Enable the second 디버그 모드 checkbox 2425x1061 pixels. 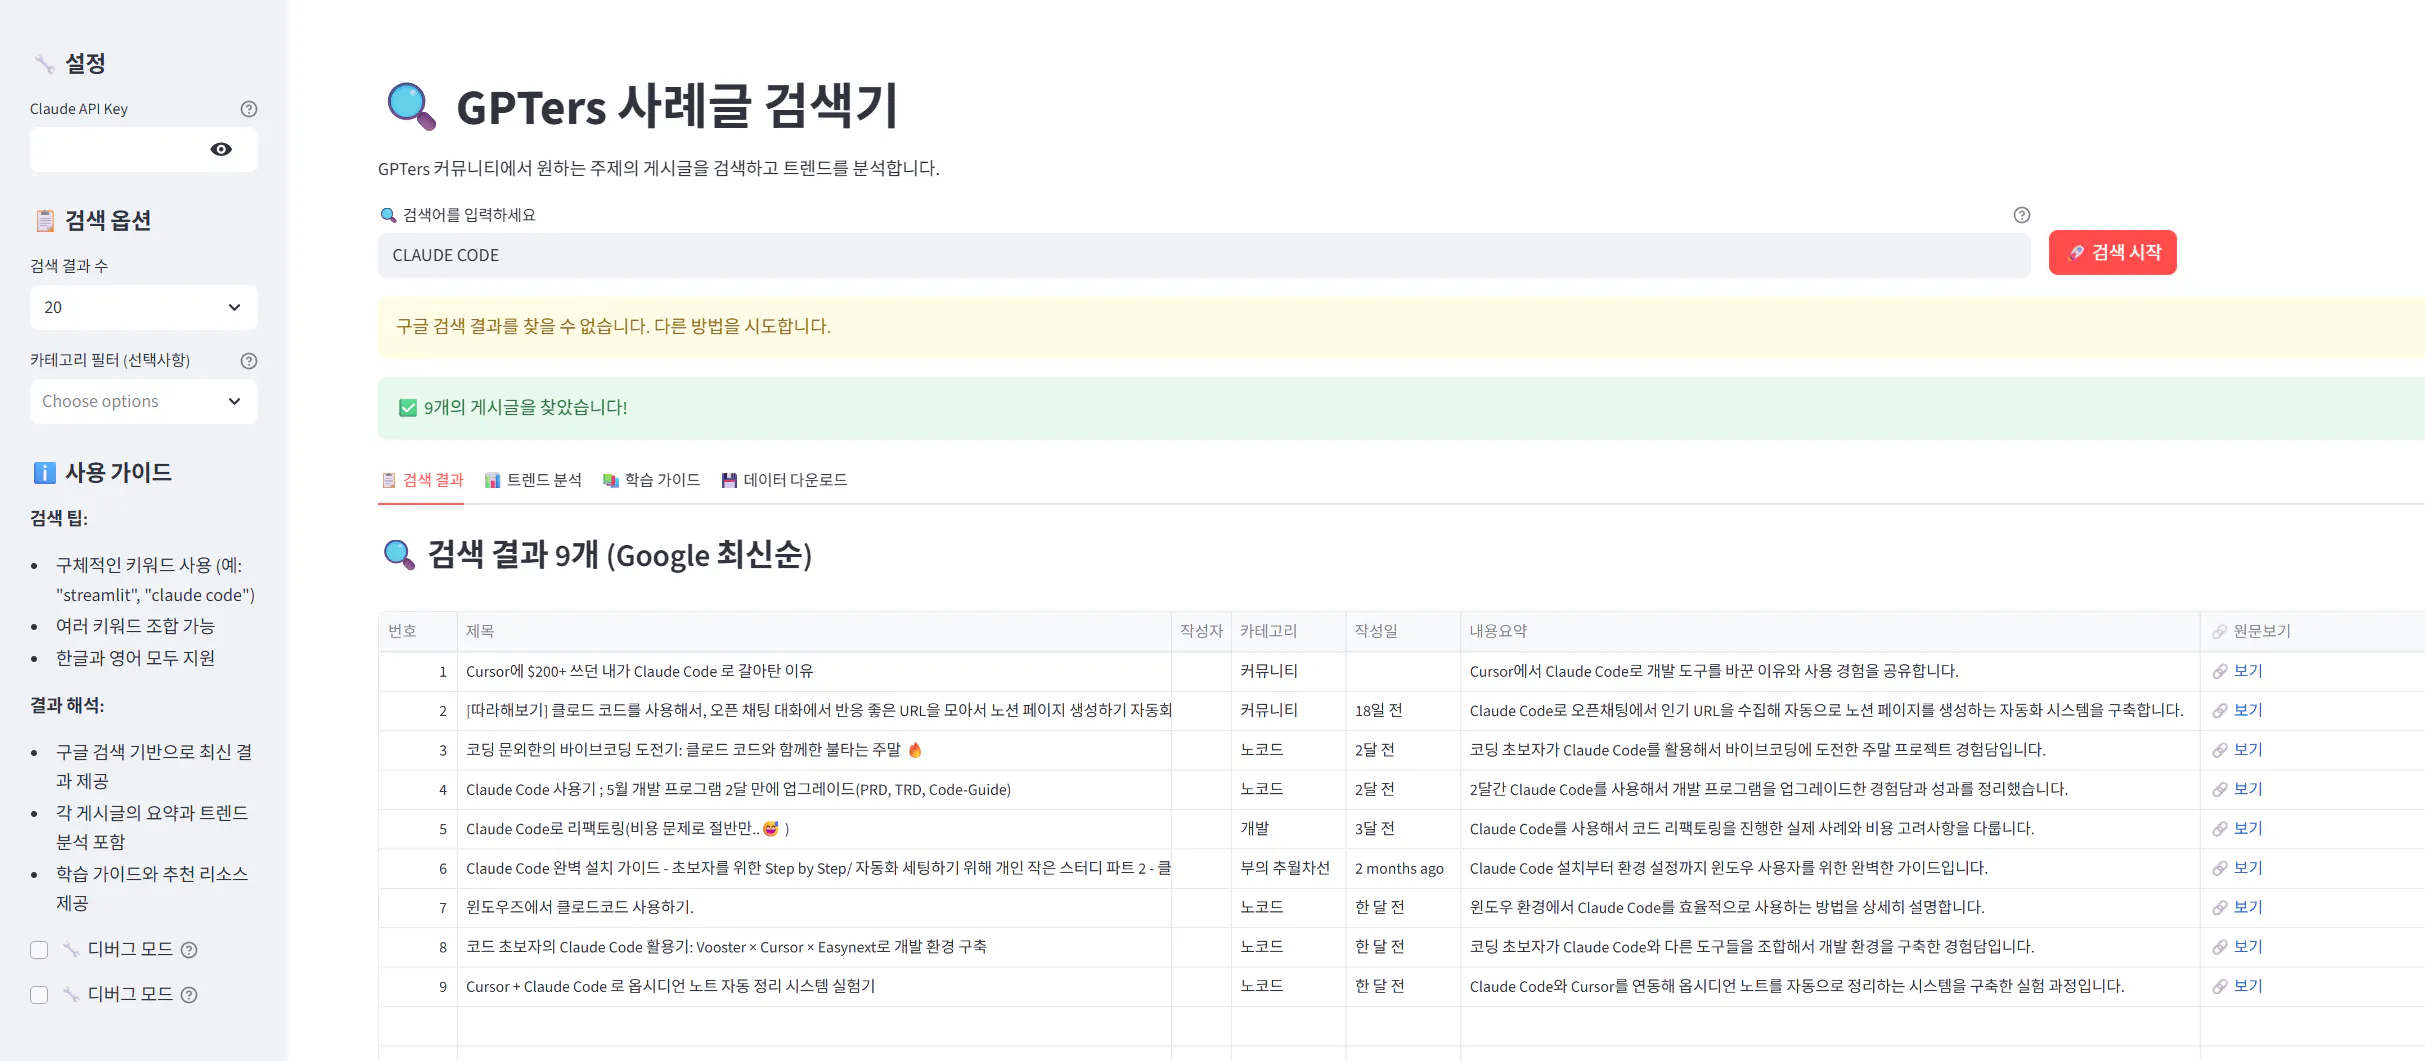(39, 994)
